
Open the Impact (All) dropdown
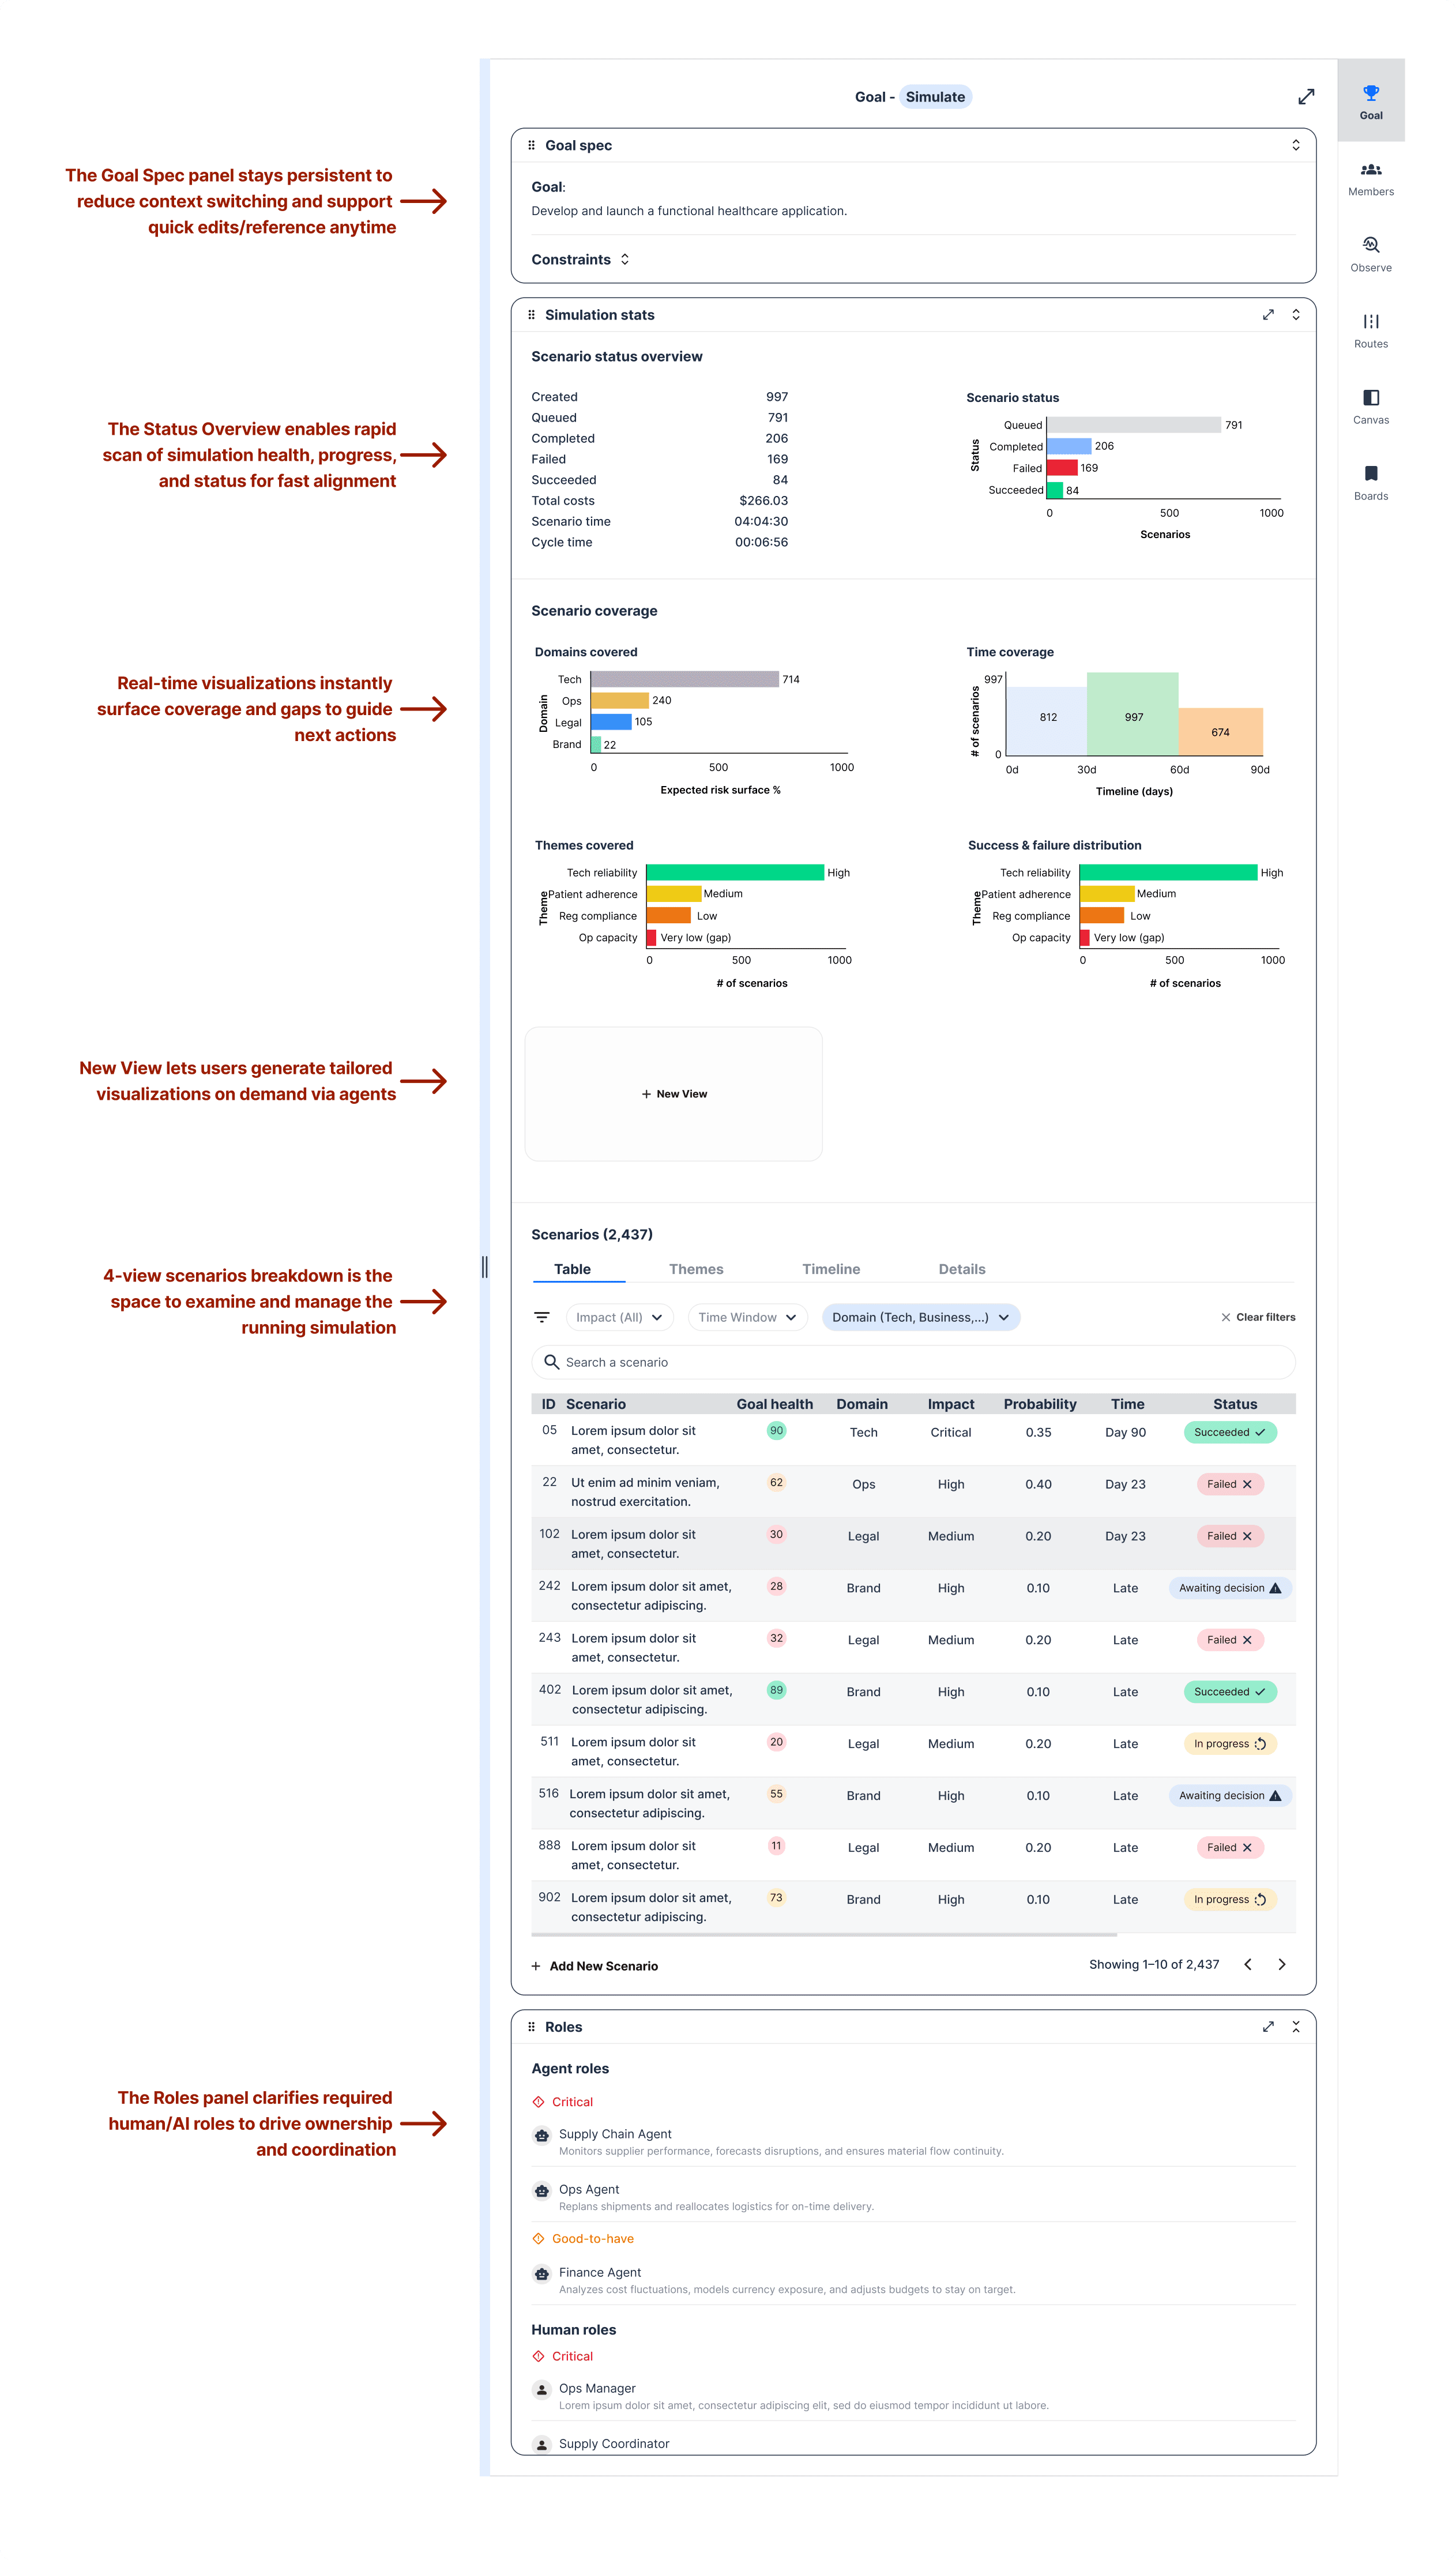619,1317
